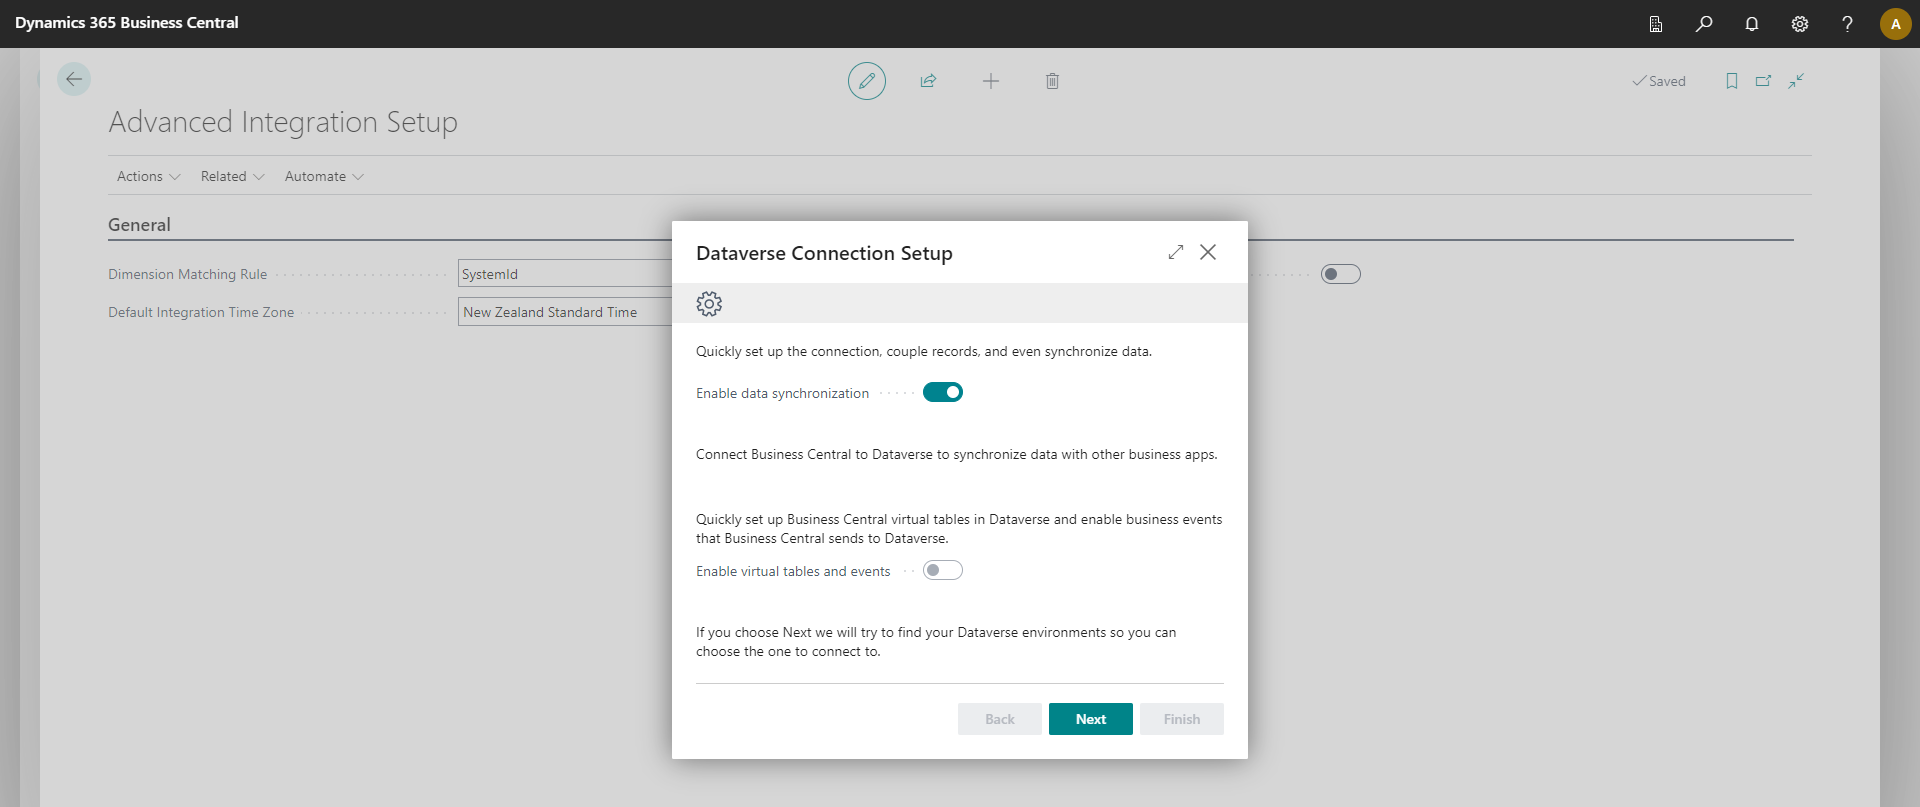The image size is (1920, 807).
Task: Open page in a new window
Action: [1764, 81]
